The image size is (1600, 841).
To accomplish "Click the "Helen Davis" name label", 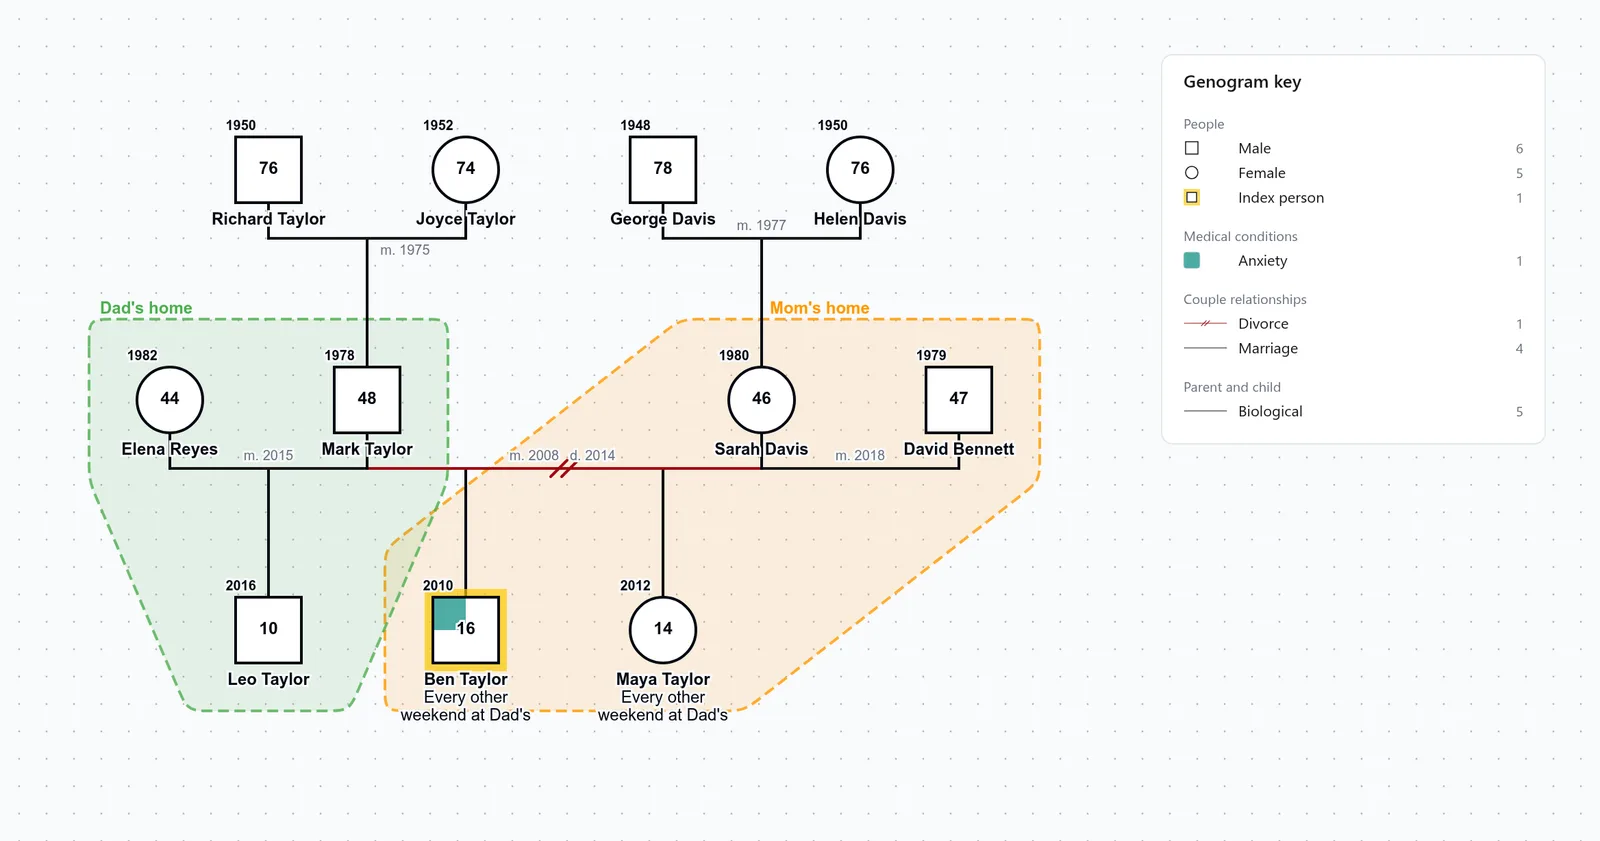I will (x=860, y=219).
